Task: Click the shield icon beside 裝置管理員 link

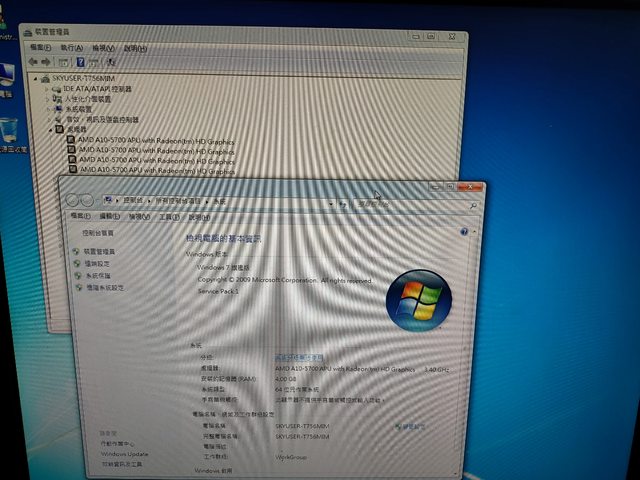Action: point(77,252)
